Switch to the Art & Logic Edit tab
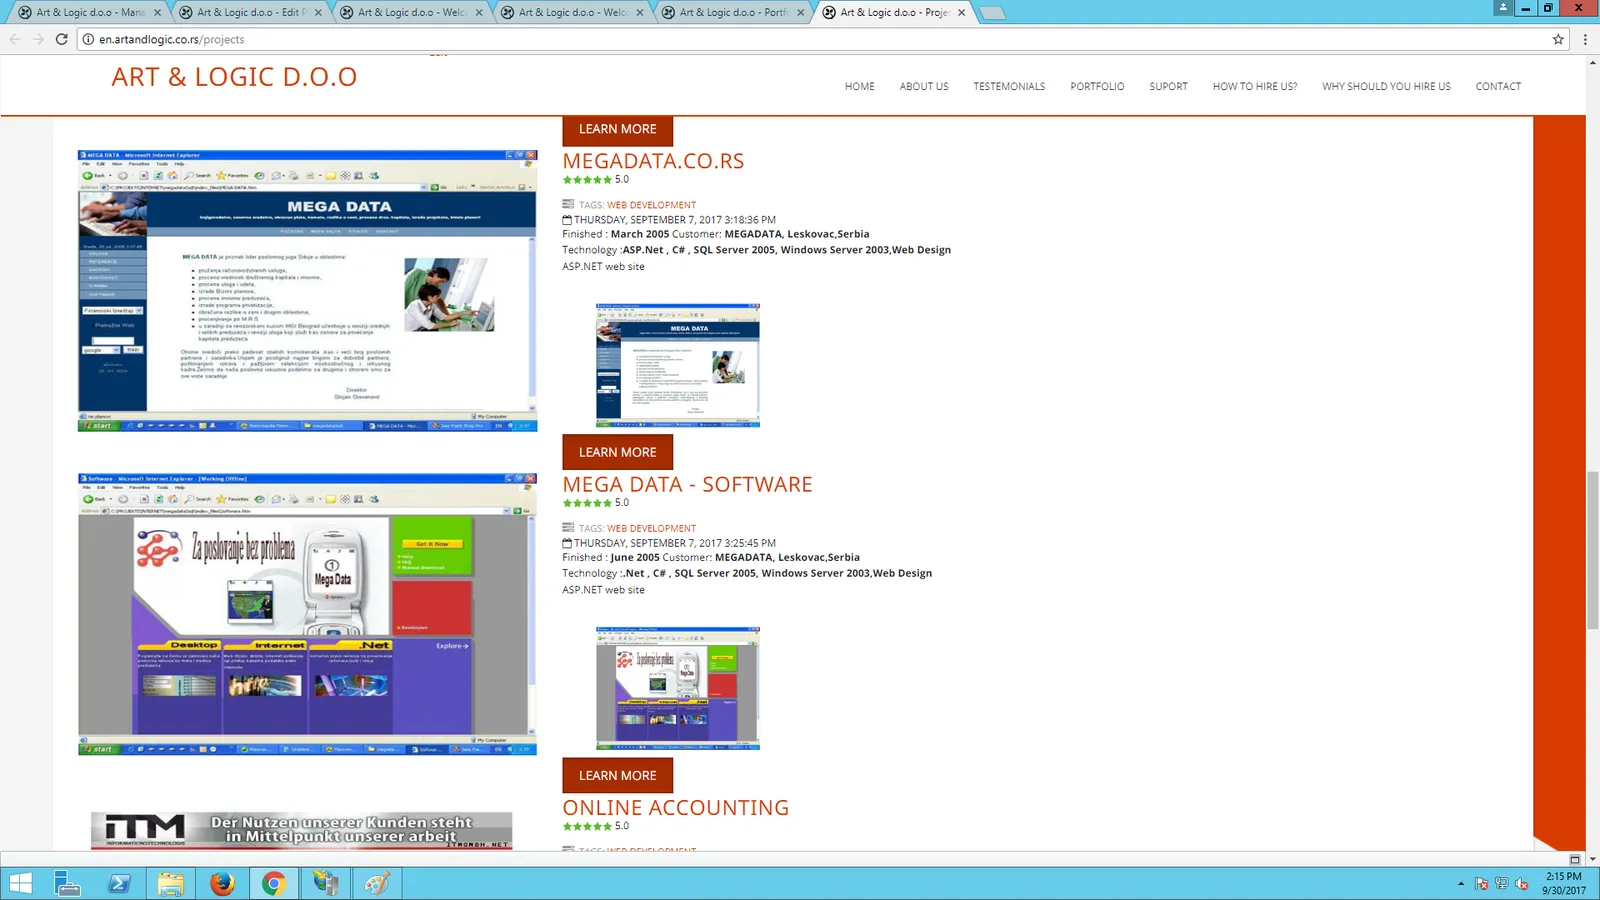The height and width of the screenshot is (900, 1600). (252, 12)
